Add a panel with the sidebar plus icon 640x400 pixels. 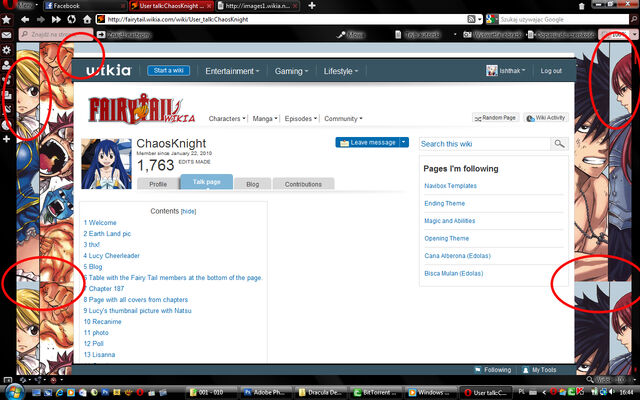[x=7, y=139]
